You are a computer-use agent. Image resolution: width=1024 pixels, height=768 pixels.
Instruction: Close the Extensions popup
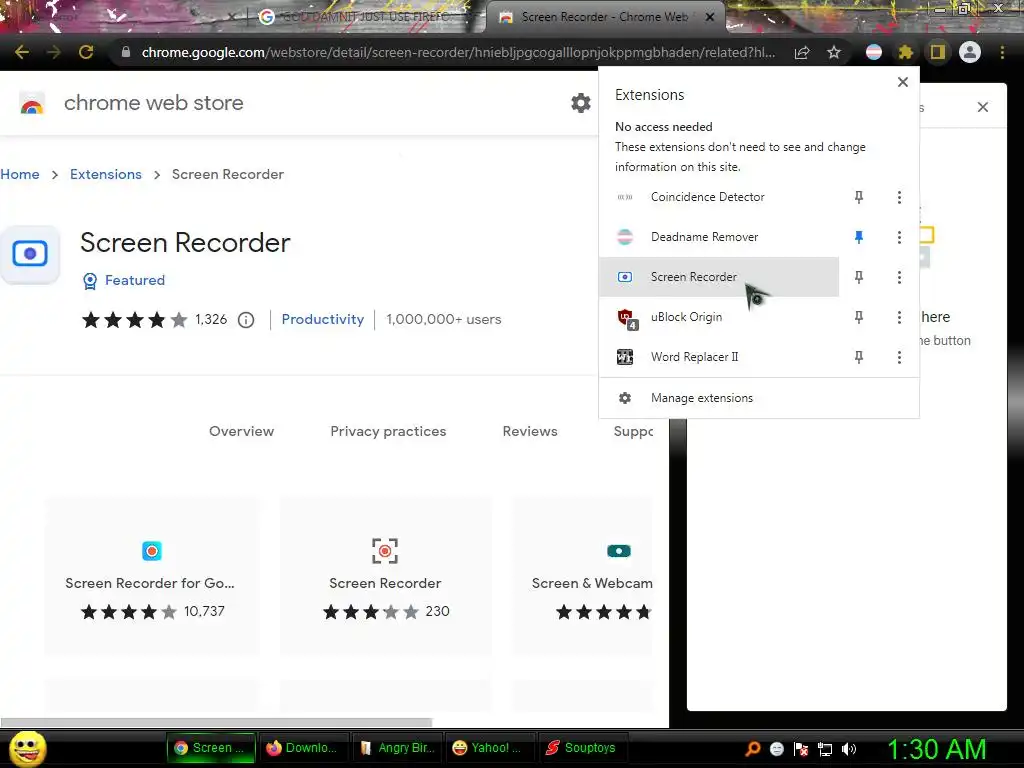(903, 82)
